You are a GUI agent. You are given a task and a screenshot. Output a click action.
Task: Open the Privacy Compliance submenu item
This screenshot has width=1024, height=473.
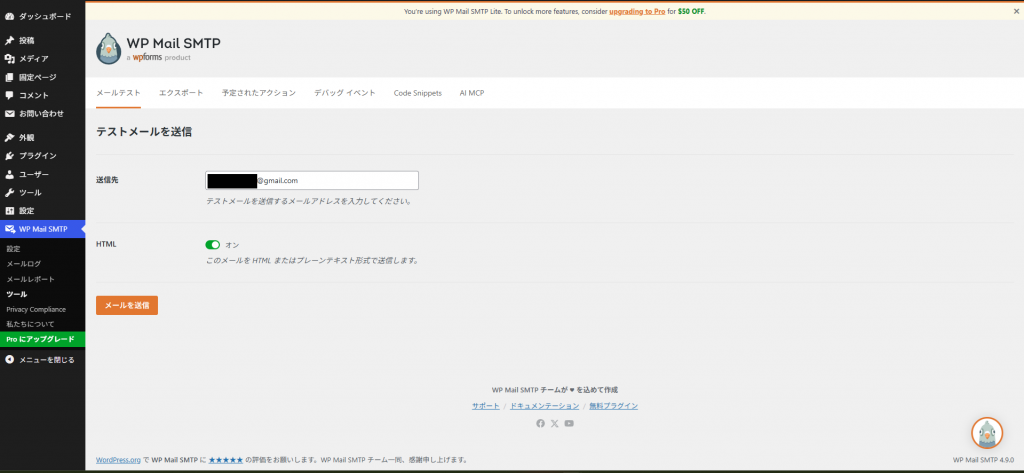tap(36, 309)
